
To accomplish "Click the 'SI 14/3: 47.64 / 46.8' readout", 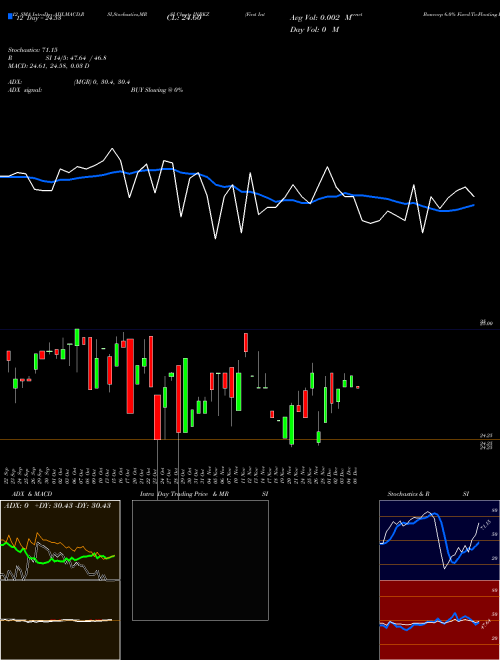I will tap(76, 58).
